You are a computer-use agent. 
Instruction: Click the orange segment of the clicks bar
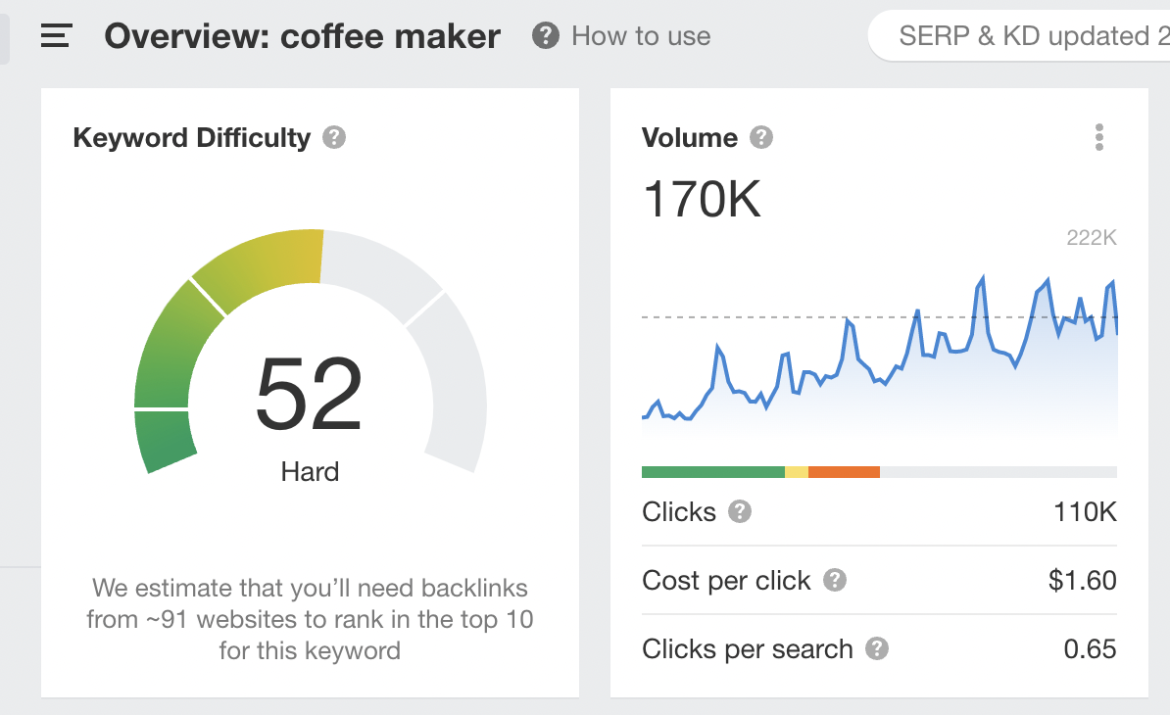tap(845, 471)
